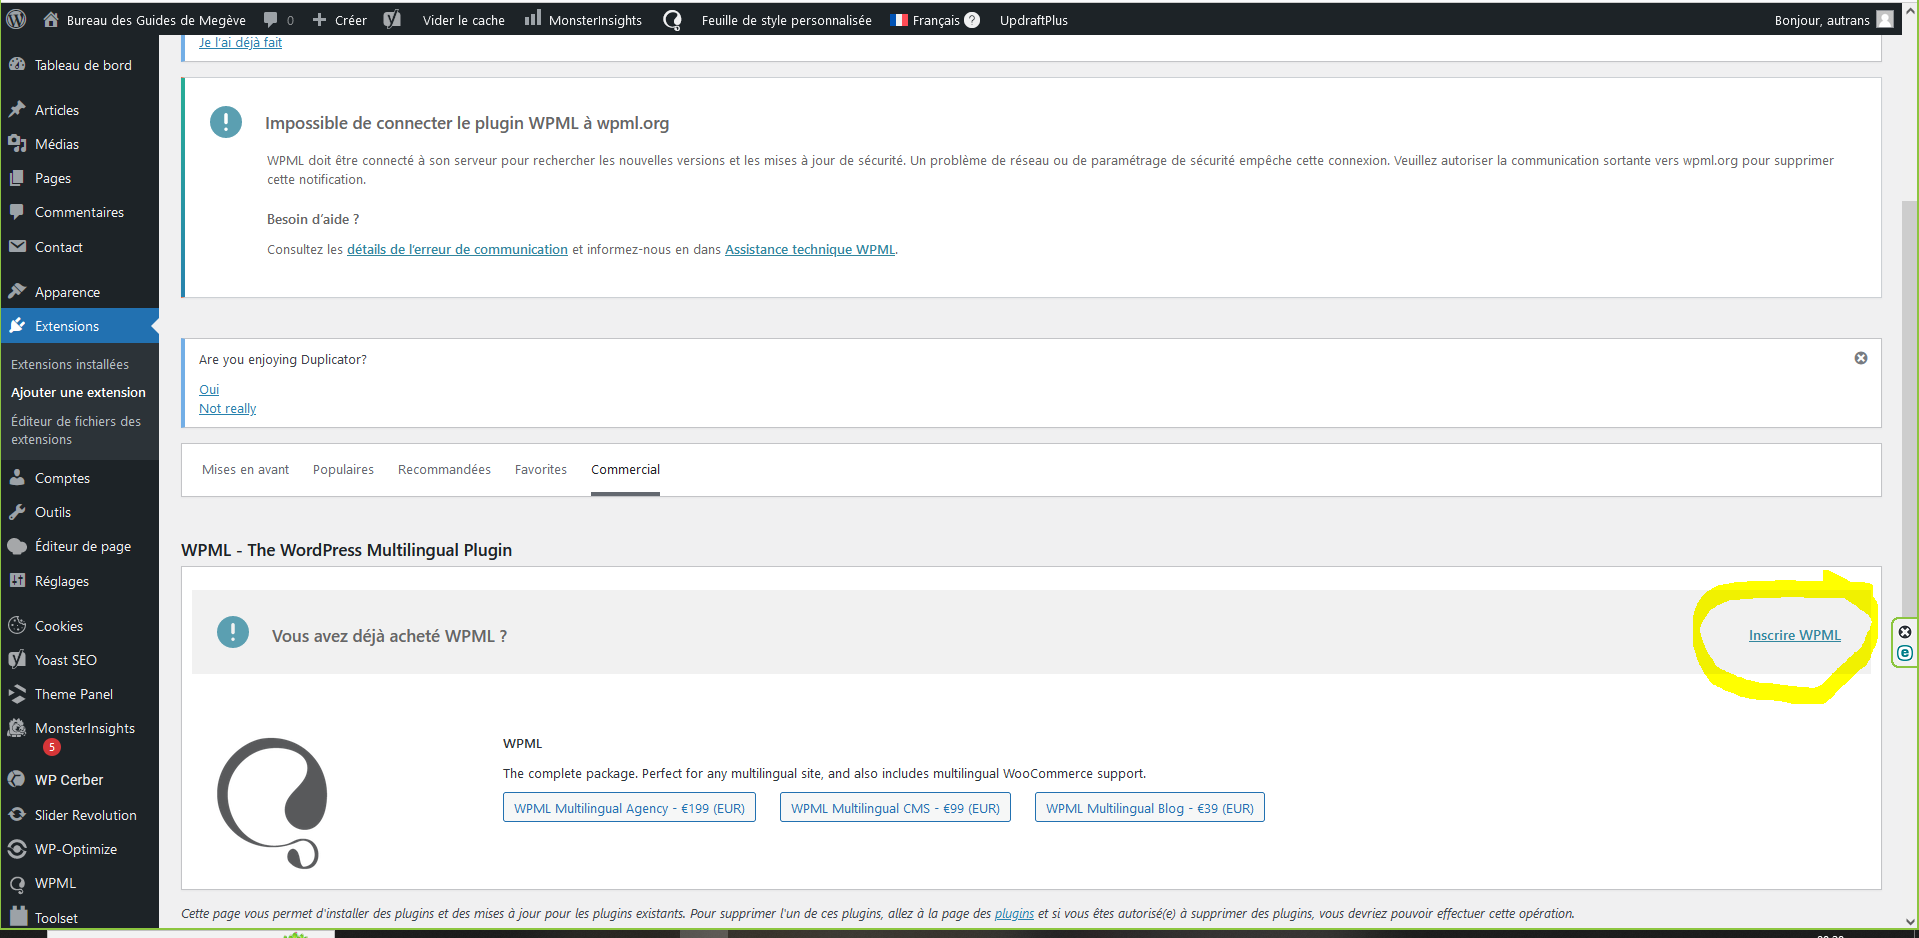Click the WP-Optimize icon in sidebar

[17, 848]
